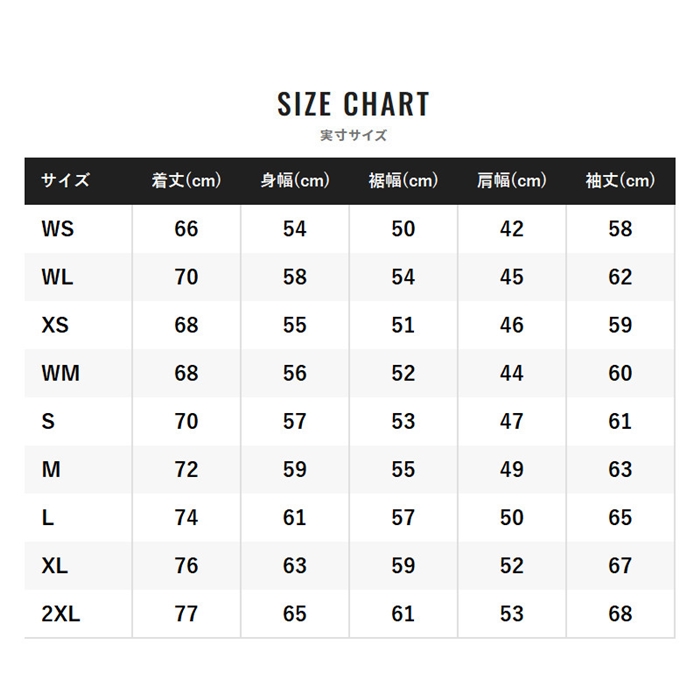Click the 袖丈(cm) column header
Viewport: 700px width, 700px height.
coord(620,181)
